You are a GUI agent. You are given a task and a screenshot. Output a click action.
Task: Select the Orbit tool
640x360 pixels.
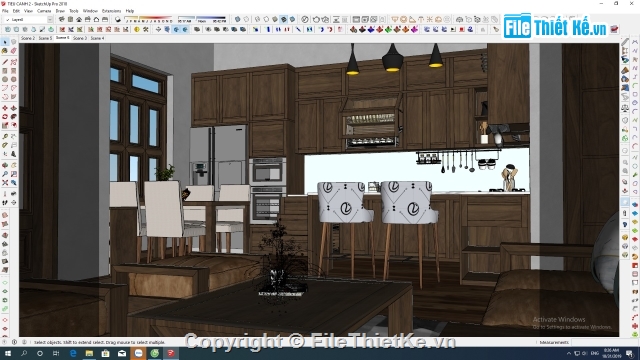pyautogui.click(x=5, y=165)
